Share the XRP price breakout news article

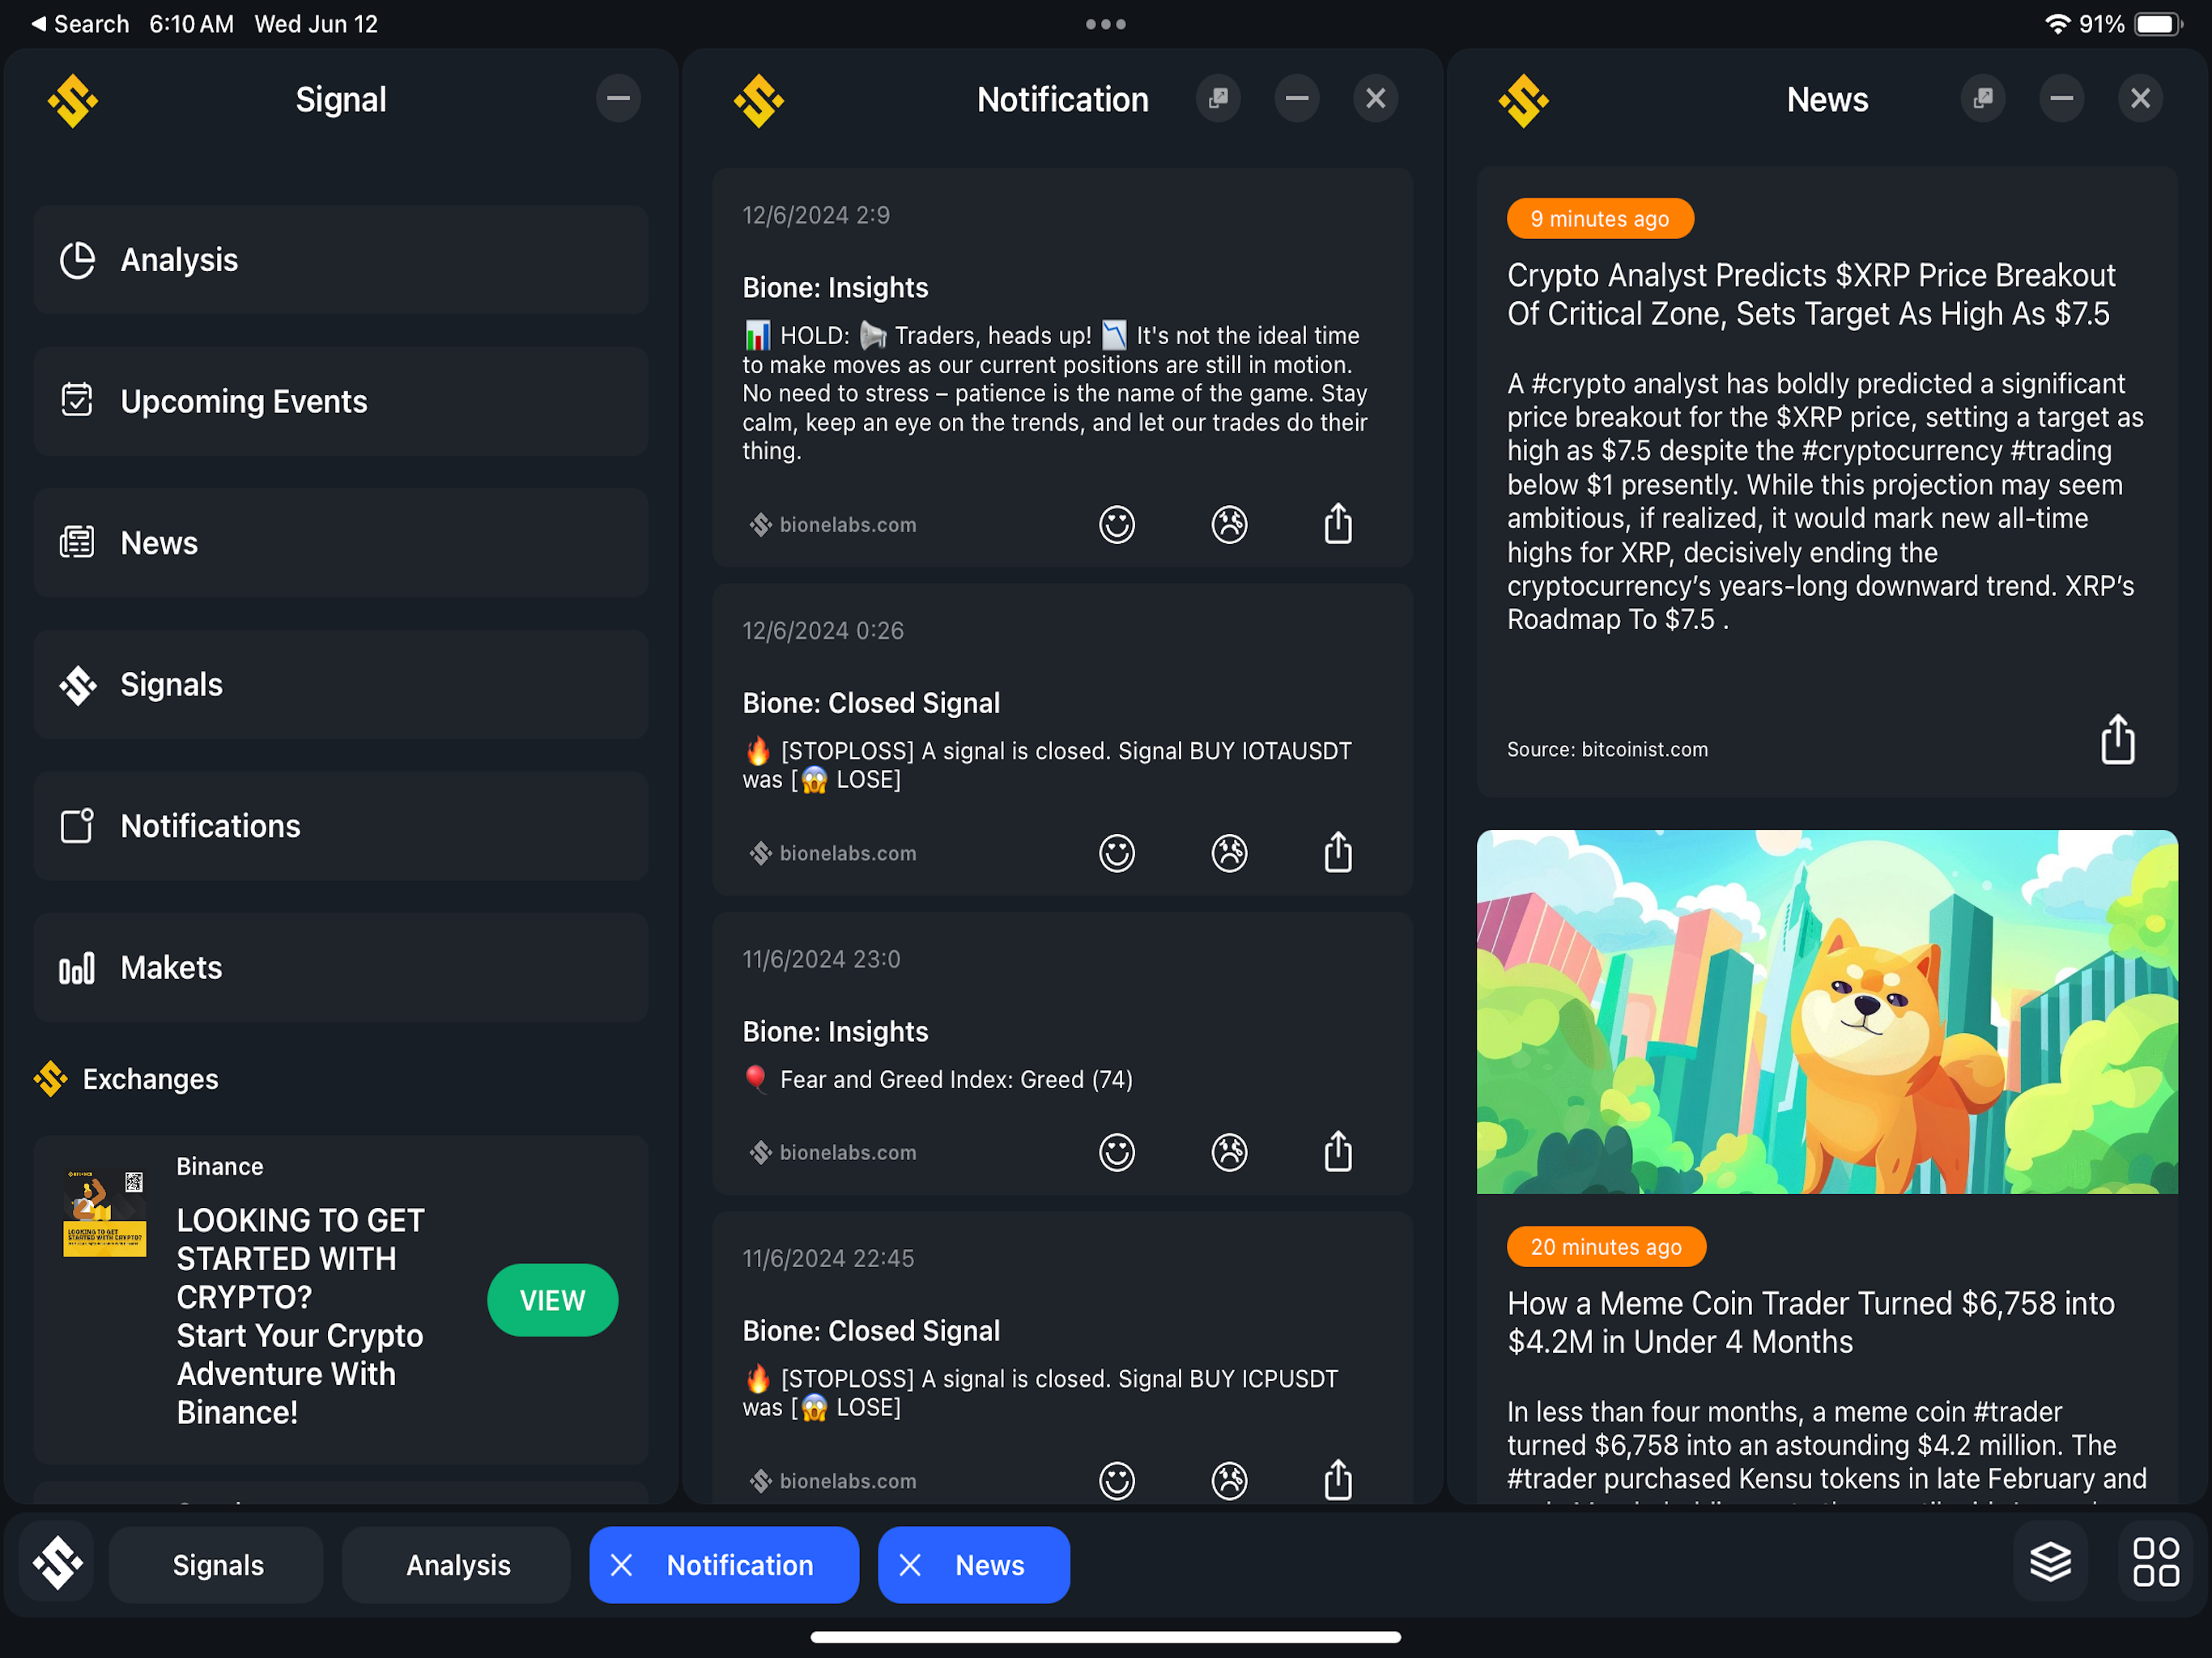2116,739
